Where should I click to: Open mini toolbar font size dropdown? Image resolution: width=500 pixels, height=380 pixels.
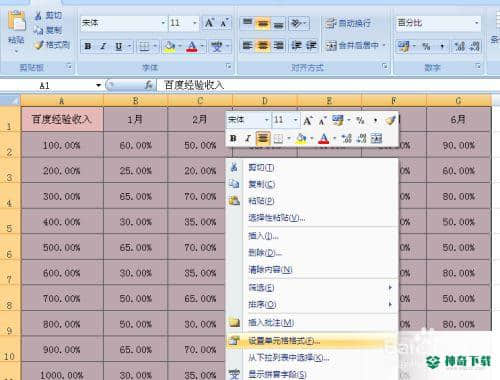296,120
